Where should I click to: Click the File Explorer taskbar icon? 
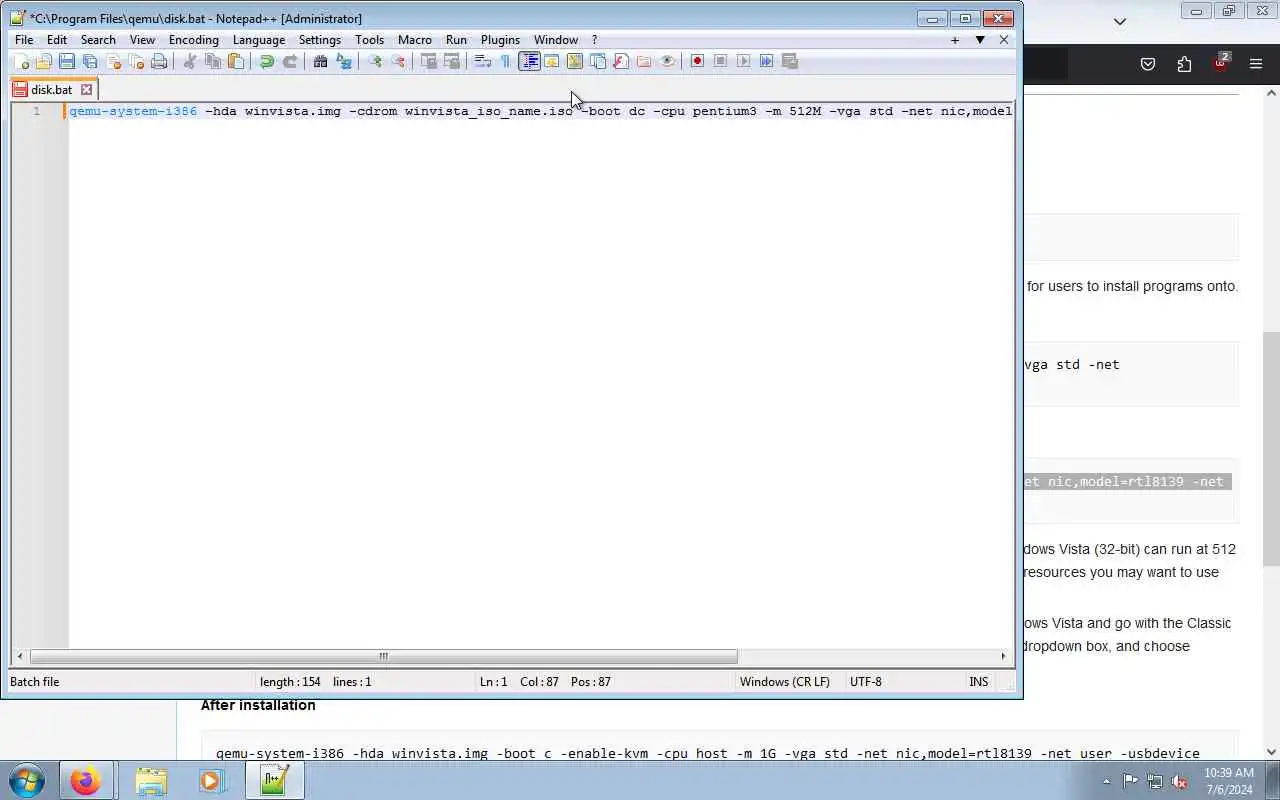coord(151,781)
